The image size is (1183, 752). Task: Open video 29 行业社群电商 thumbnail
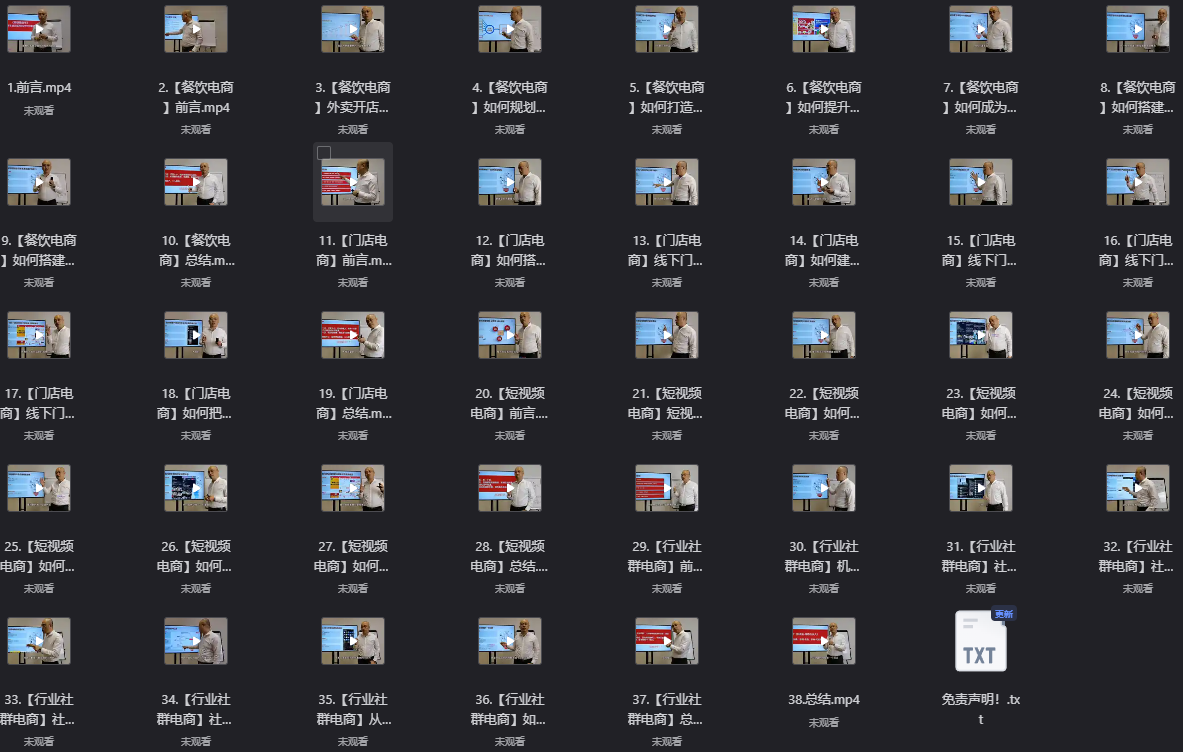pyautogui.click(x=667, y=488)
